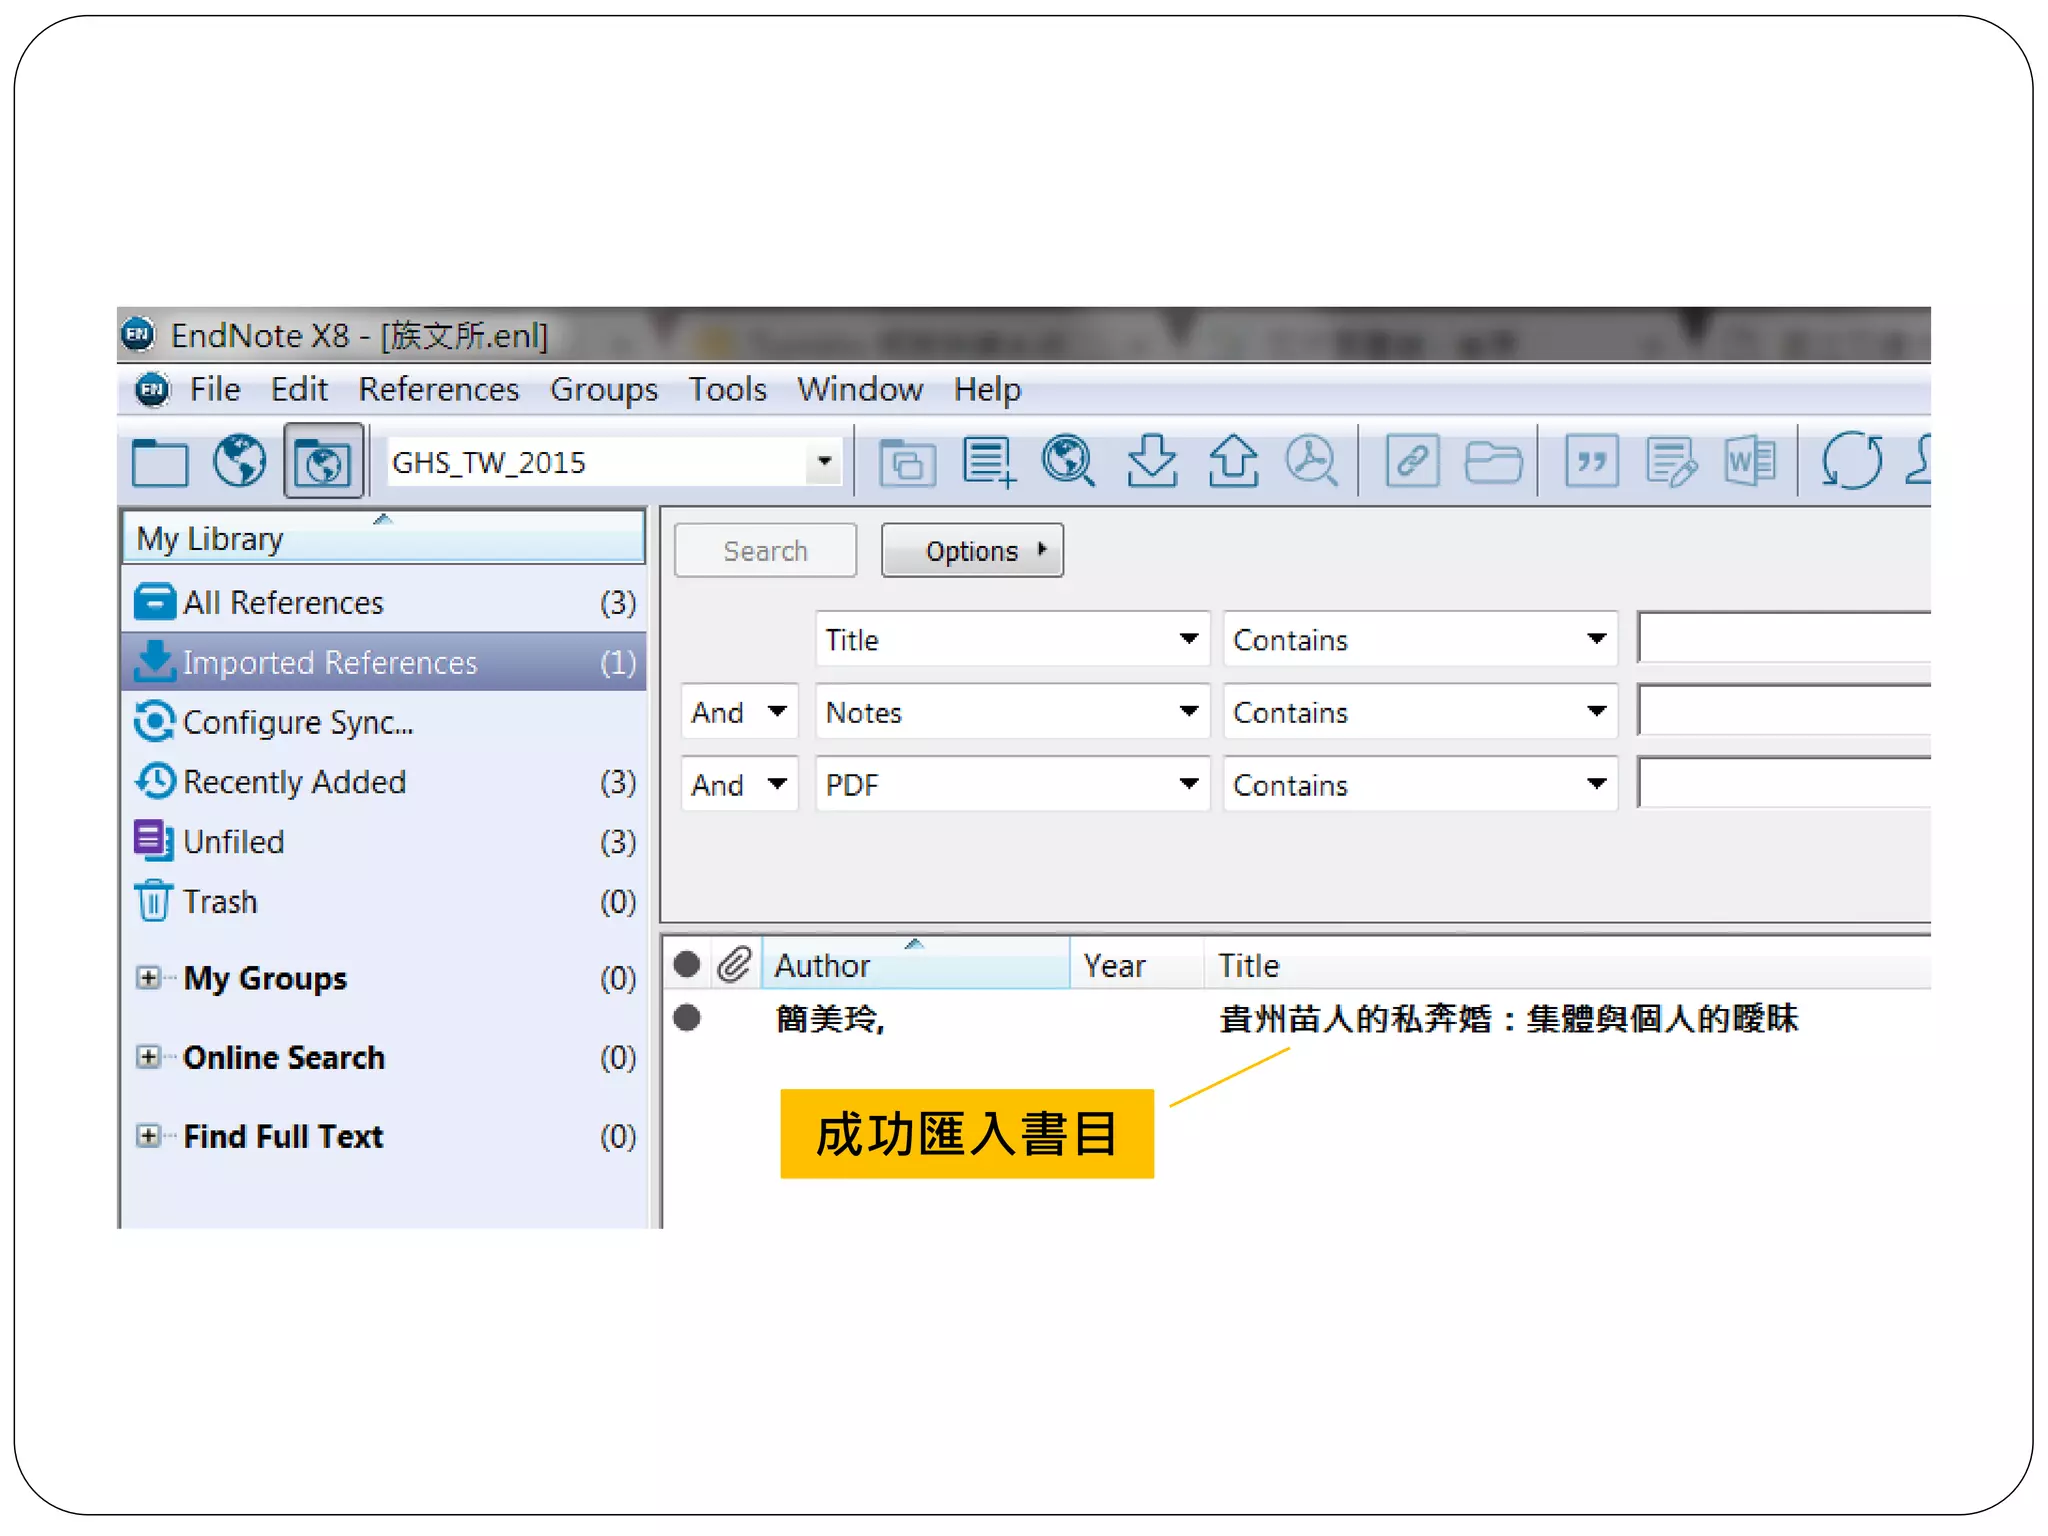Click the New Reference toolbar icon

[988, 462]
